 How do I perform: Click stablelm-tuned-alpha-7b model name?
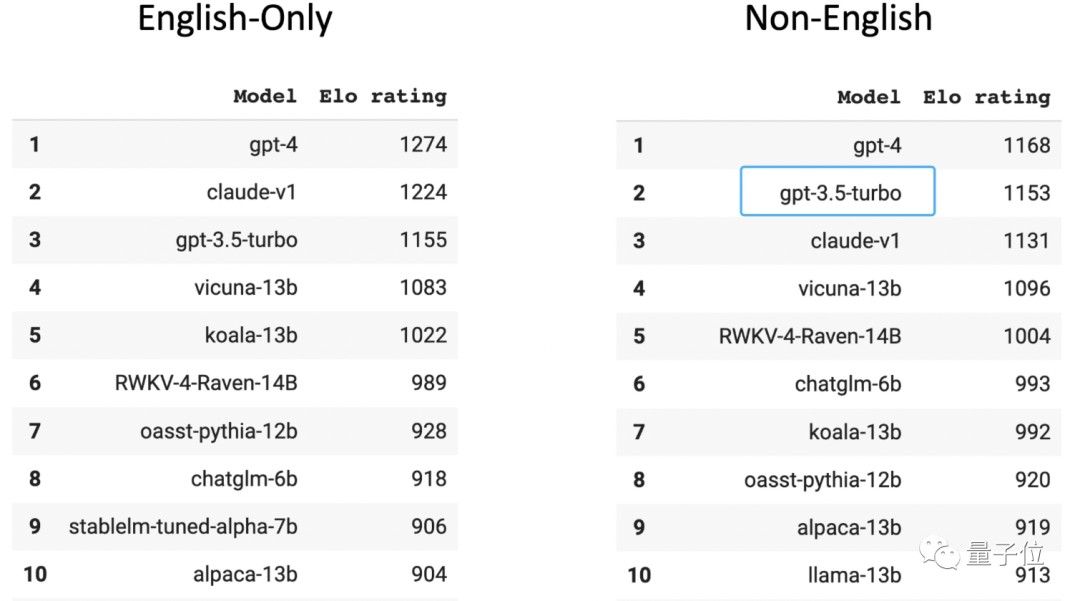[x=183, y=526]
